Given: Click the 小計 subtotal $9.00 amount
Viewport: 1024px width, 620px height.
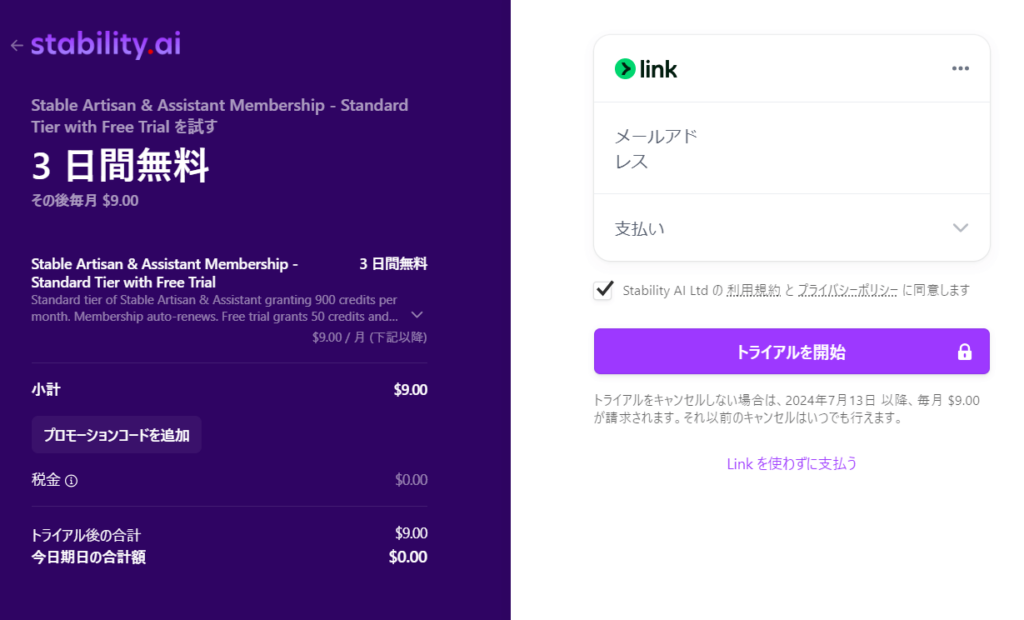Looking at the screenshot, I should tap(410, 390).
